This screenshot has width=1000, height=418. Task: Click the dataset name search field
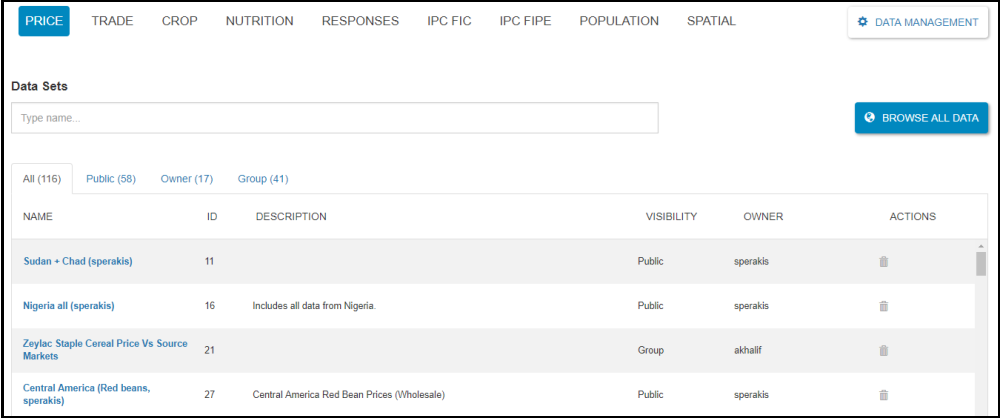(x=334, y=118)
